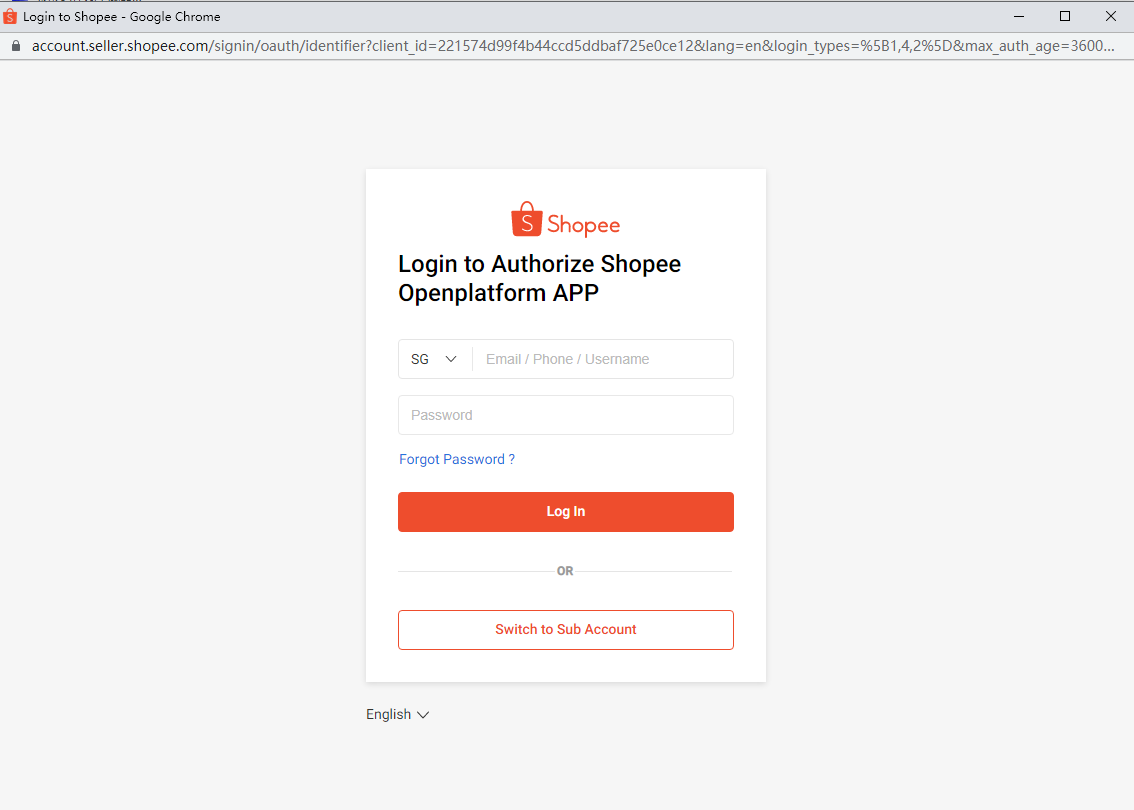Click Switch to Sub Account button
The height and width of the screenshot is (810, 1134).
tap(566, 630)
